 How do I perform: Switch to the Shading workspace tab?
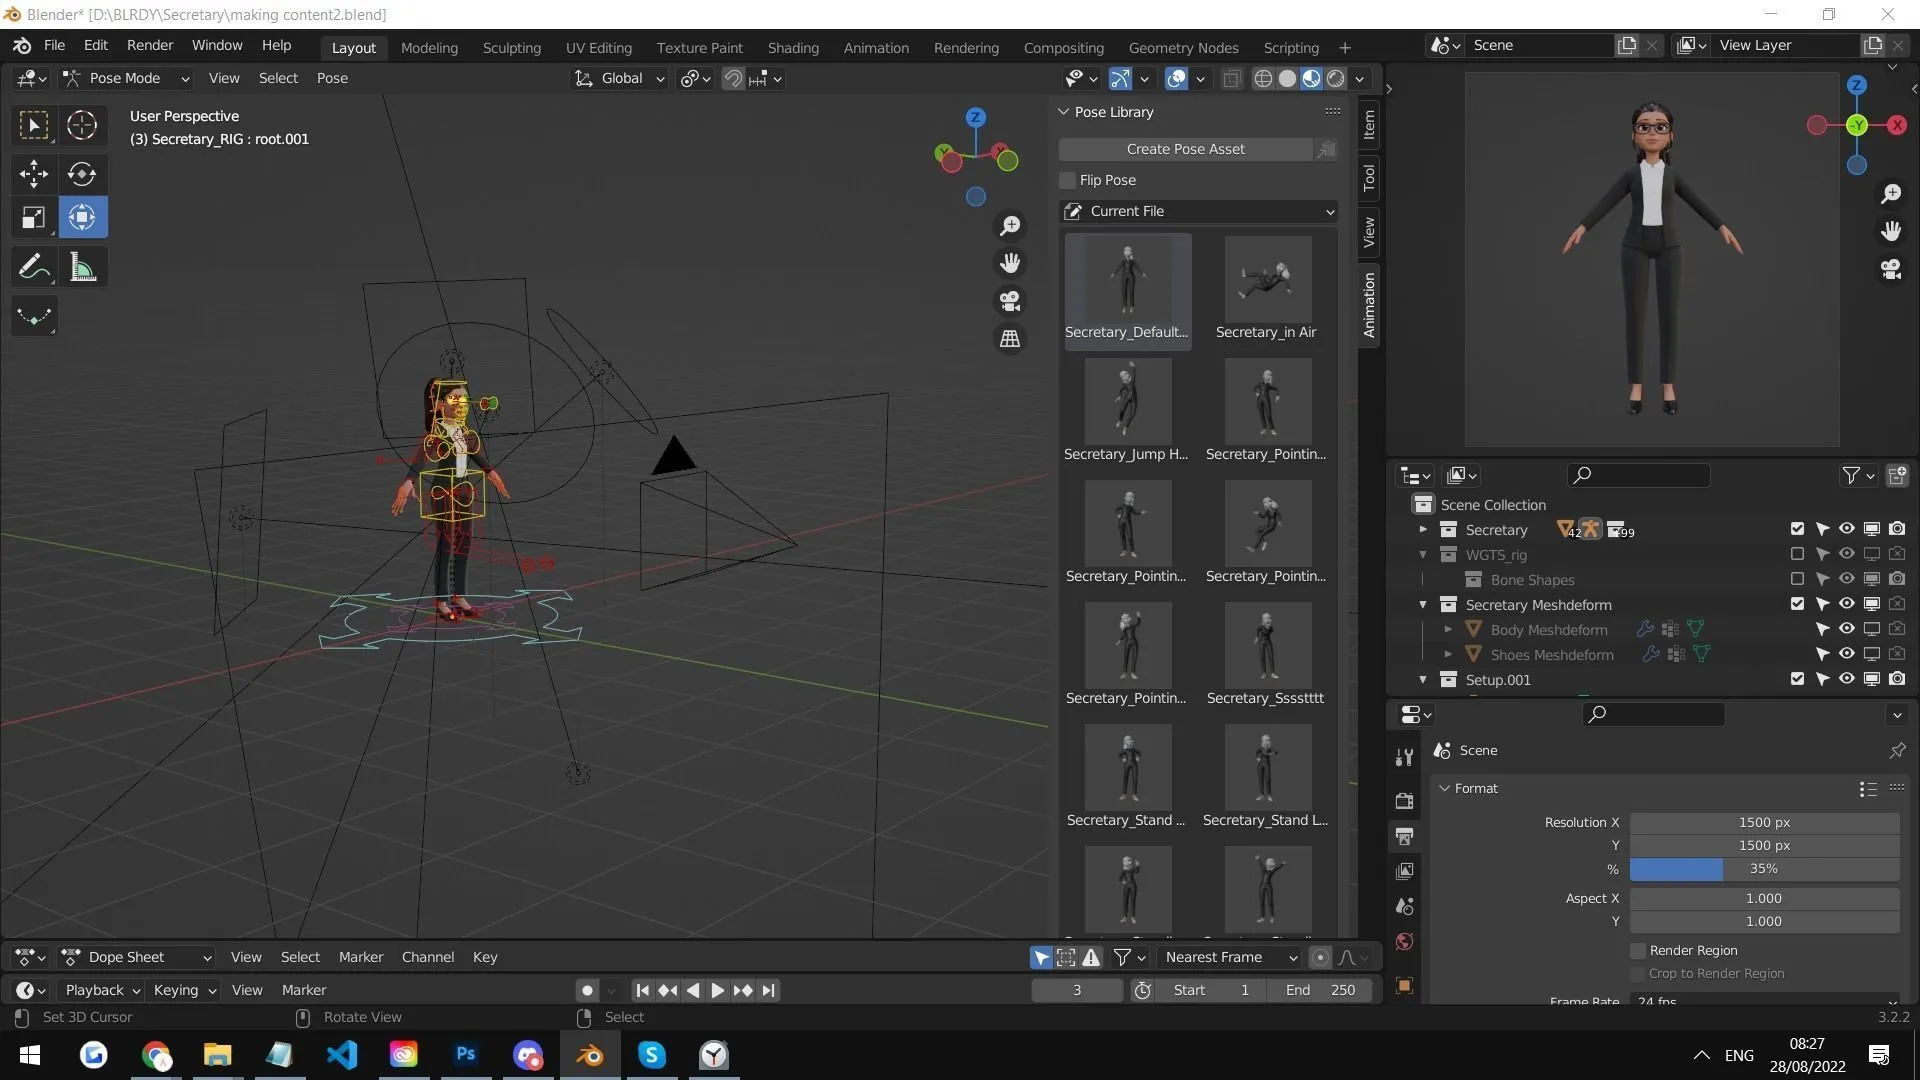(792, 47)
